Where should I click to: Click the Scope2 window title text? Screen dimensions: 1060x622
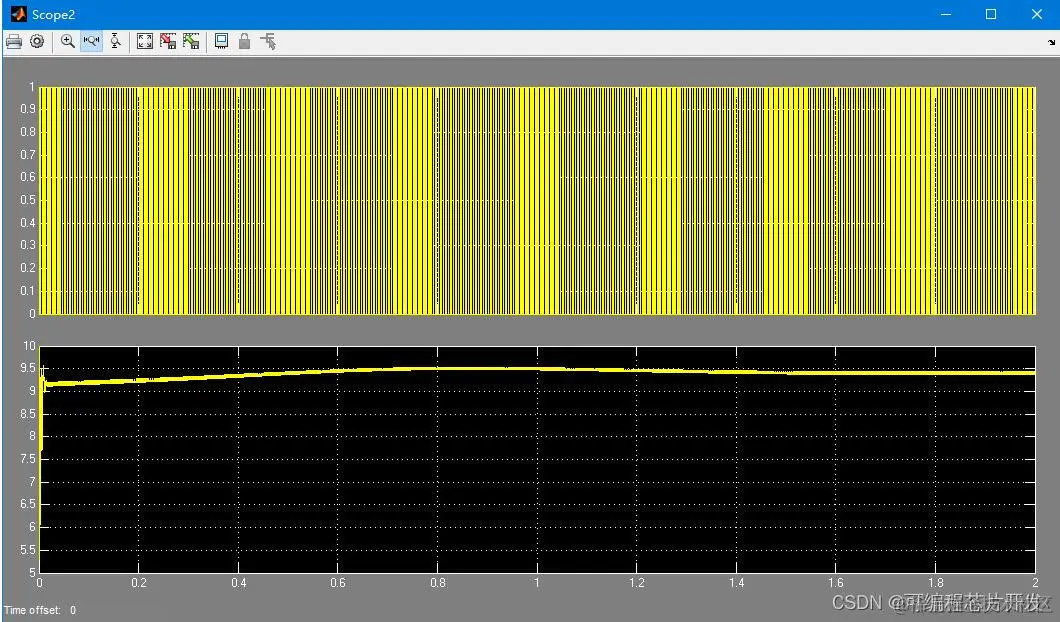point(53,15)
